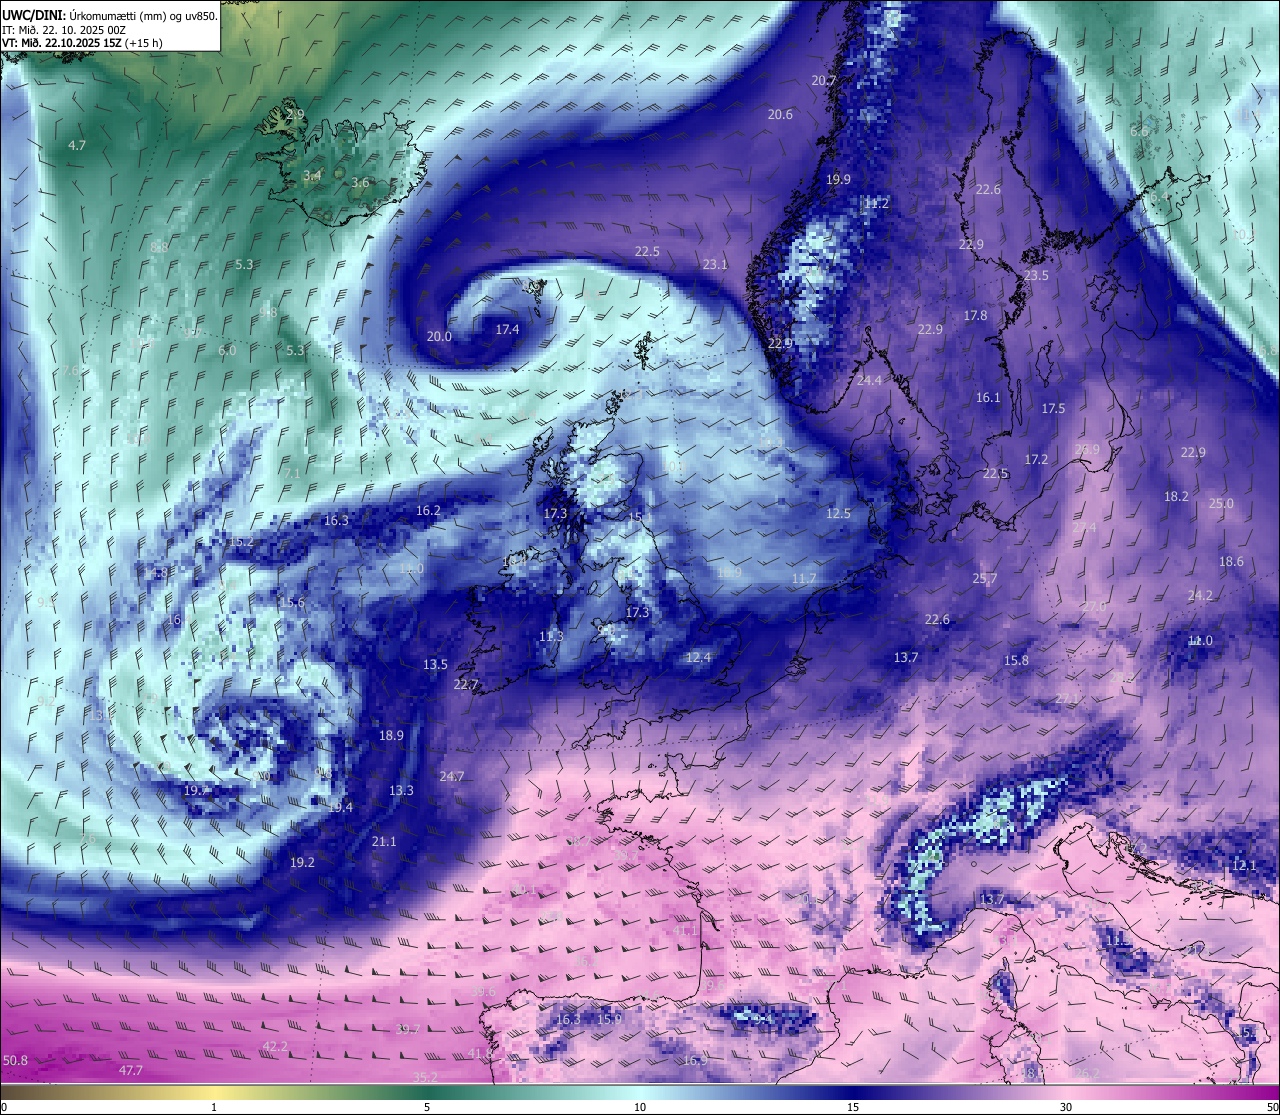Click the VT valid time line 15Z
The height and width of the screenshot is (1115, 1280).
click(82, 43)
